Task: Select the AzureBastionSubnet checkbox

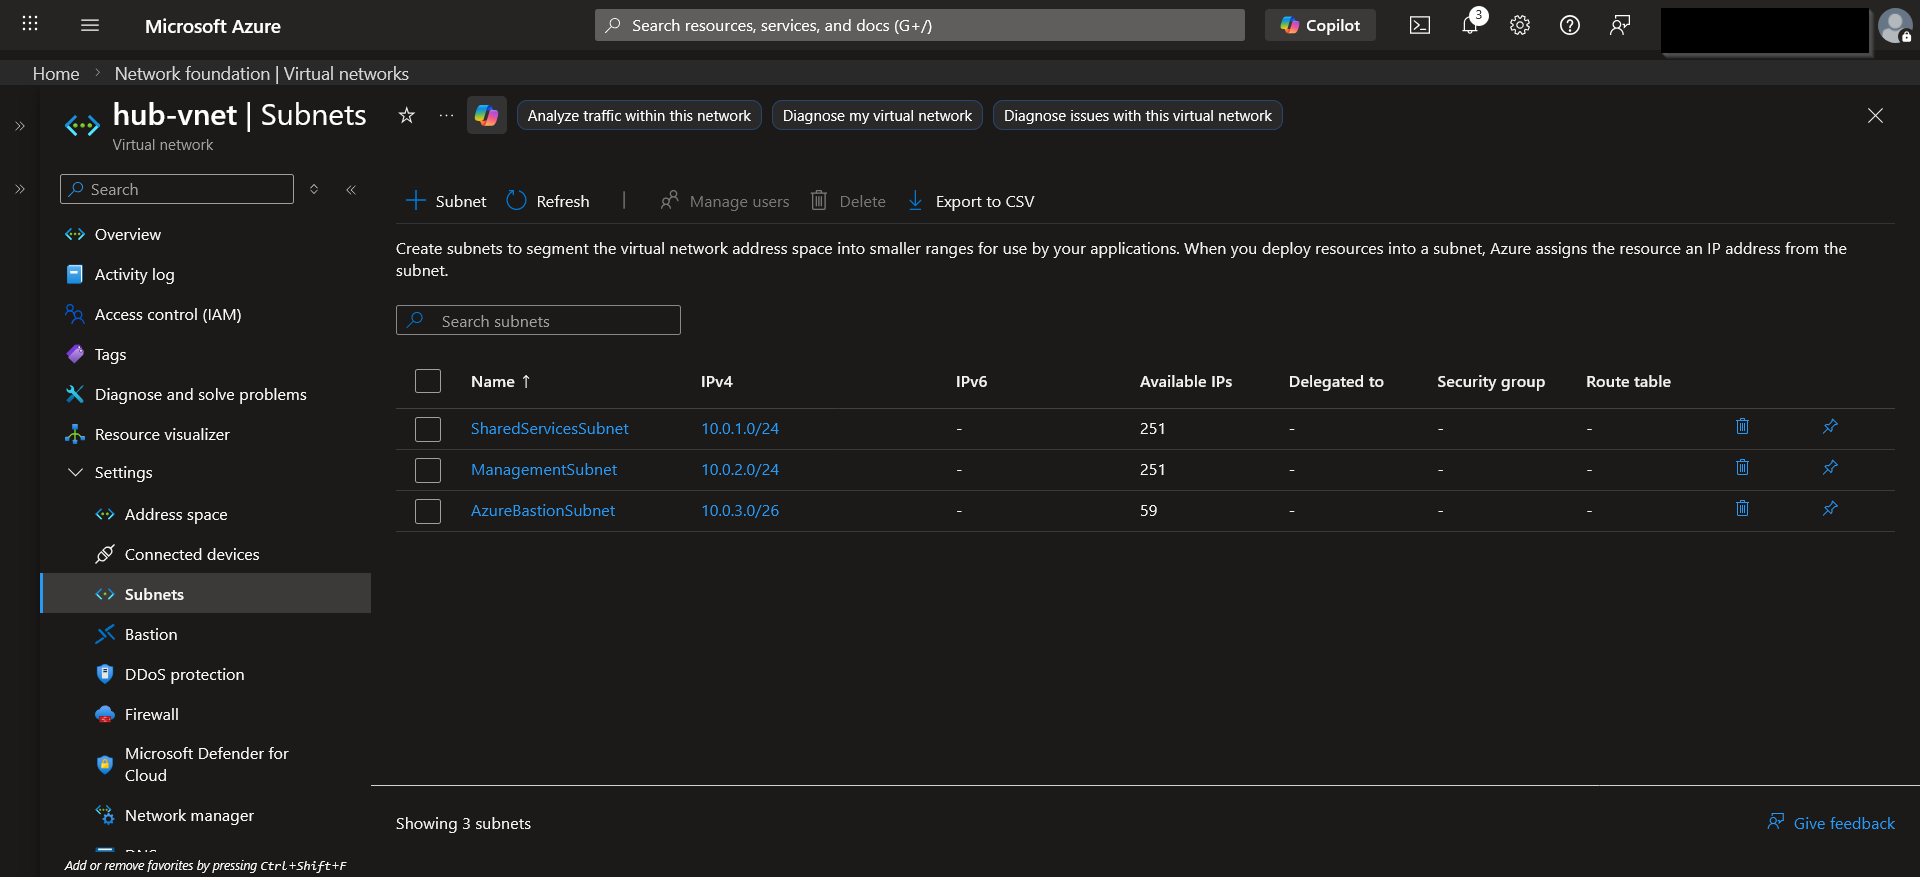Action: point(428,511)
